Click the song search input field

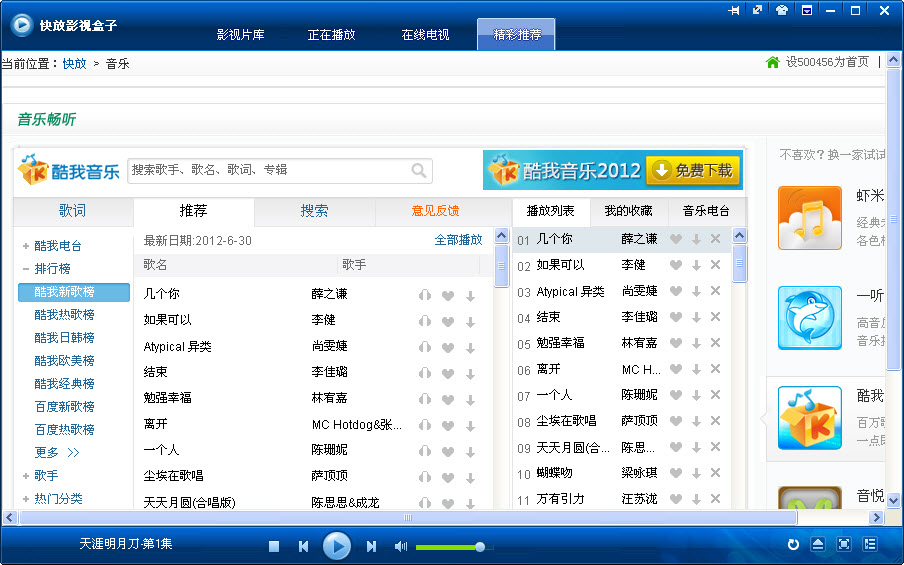coord(268,170)
